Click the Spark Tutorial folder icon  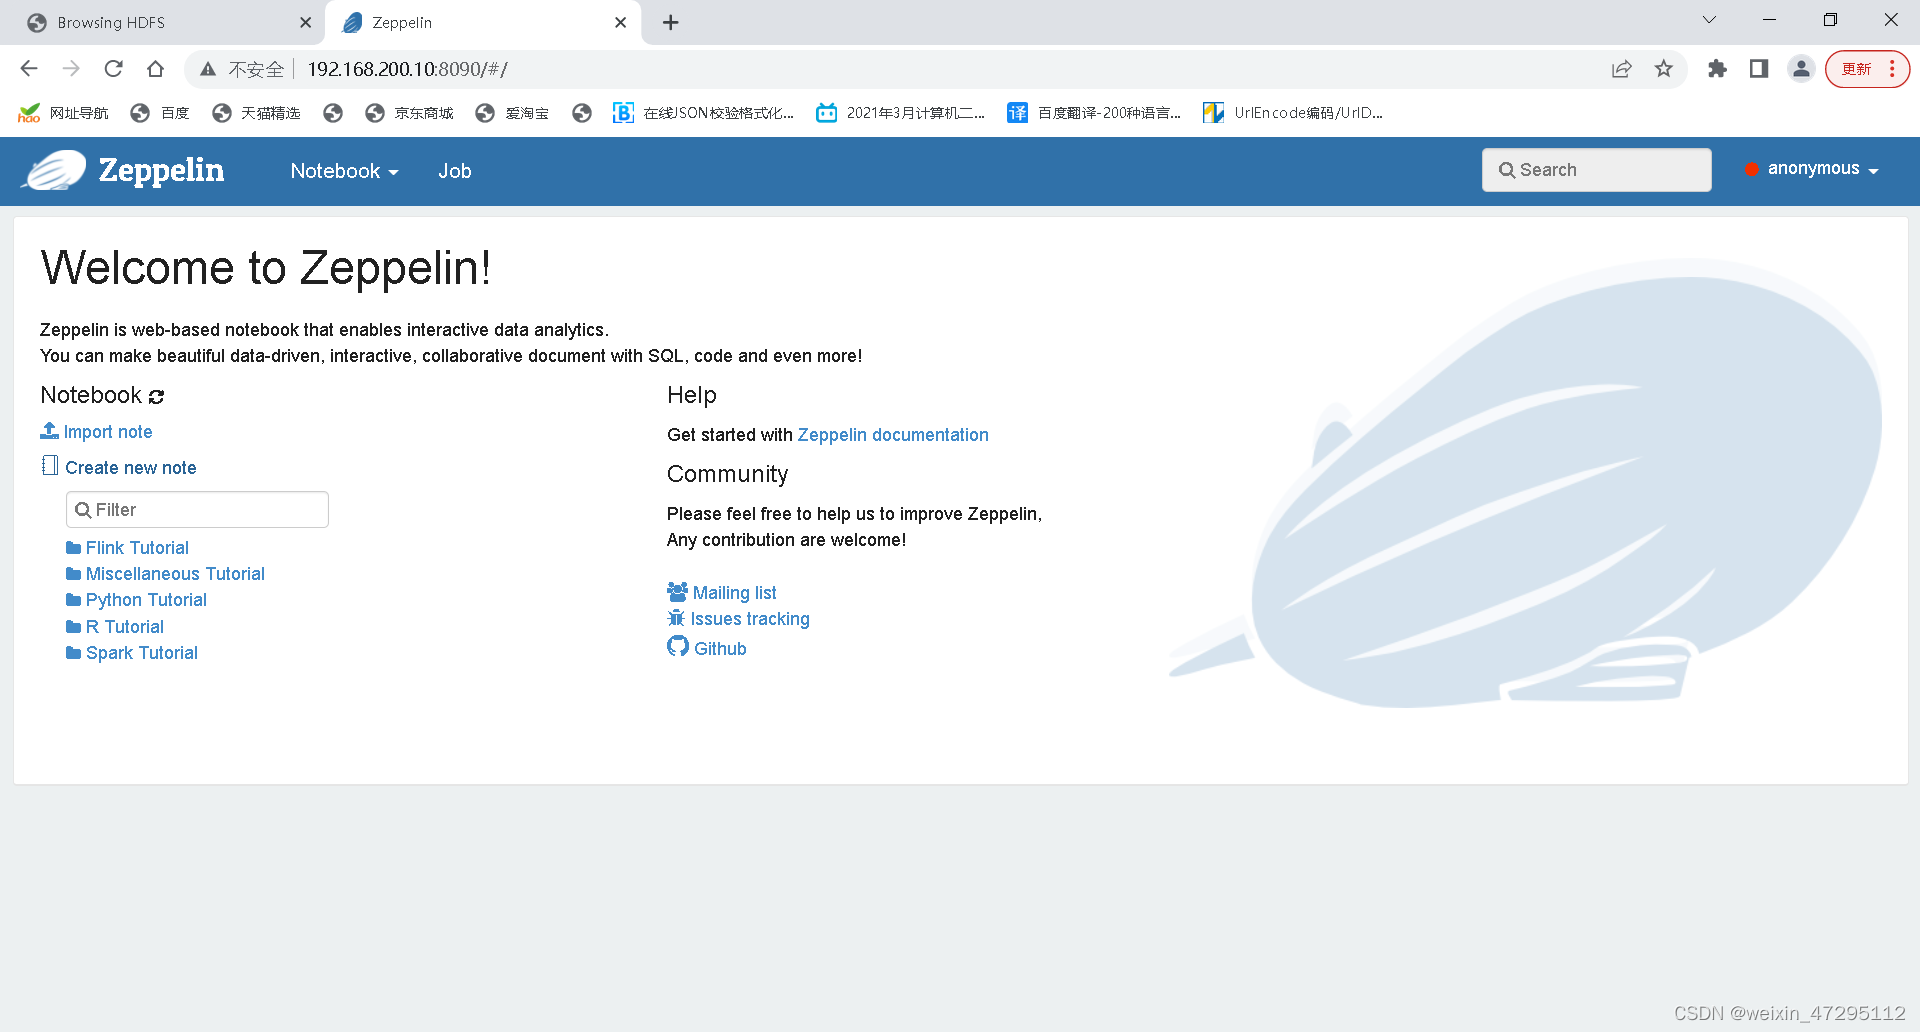(x=72, y=652)
